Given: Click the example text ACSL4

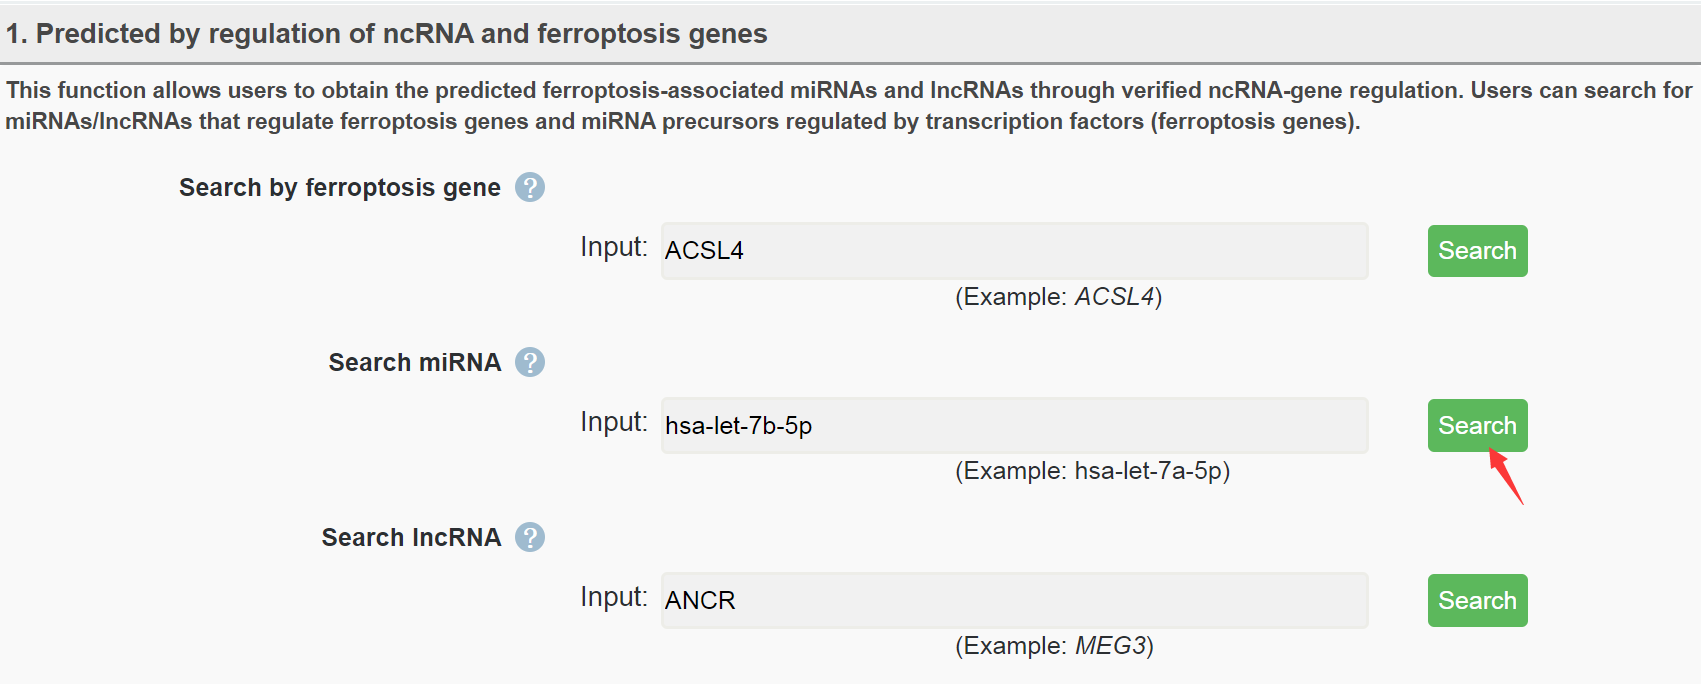Looking at the screenshot, I should pos(1115,297).
